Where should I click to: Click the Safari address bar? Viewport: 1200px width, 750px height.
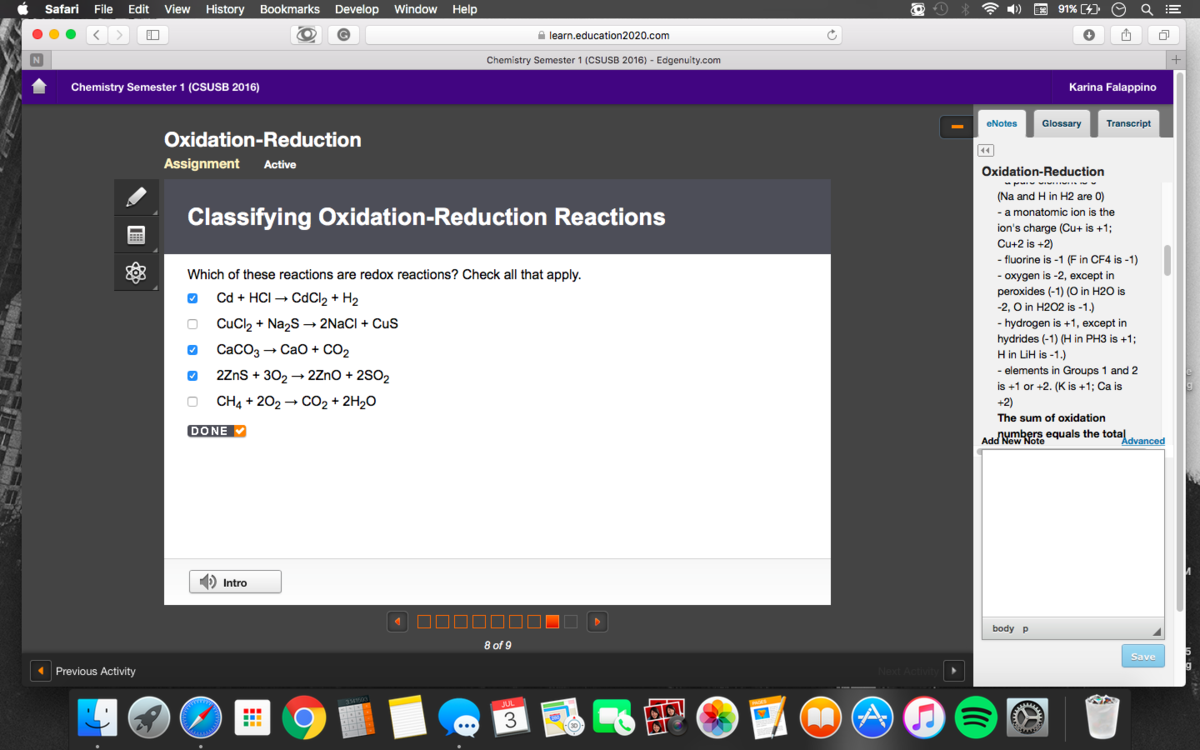(603, 35)
